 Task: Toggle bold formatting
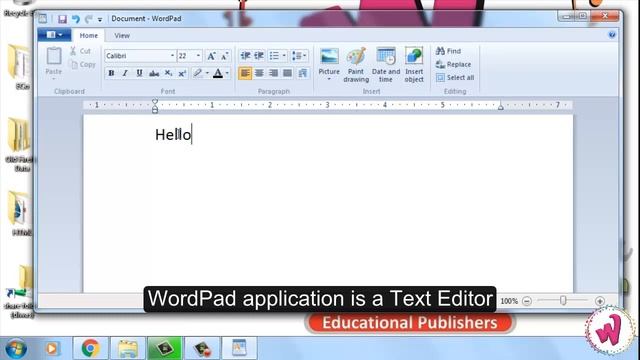(x=111, y=73)
